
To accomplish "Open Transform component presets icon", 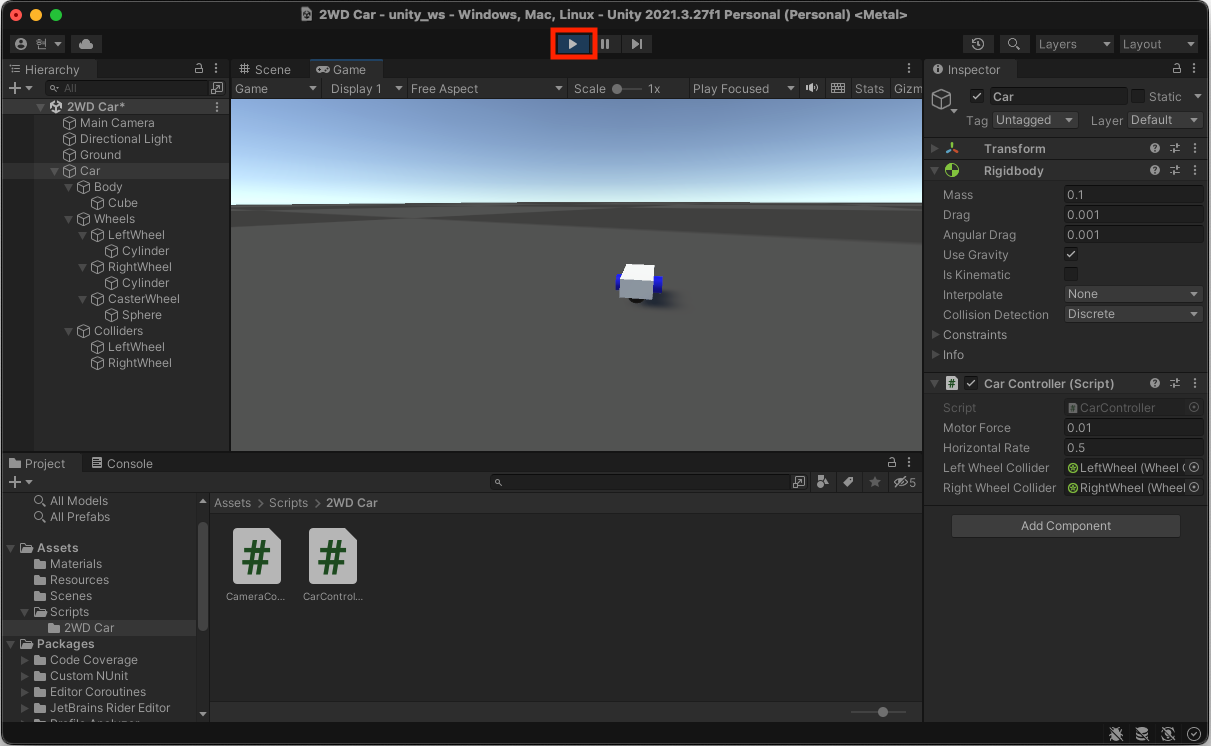I will [x=1175, y=148].
